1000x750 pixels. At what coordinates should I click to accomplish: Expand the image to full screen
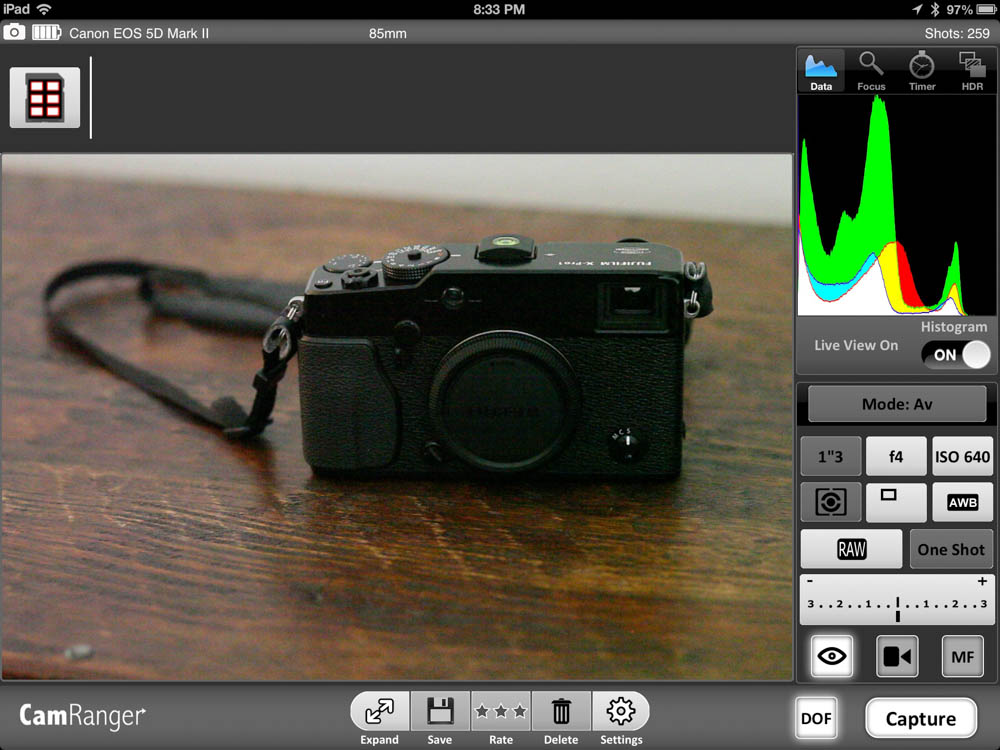click(379, 712)
